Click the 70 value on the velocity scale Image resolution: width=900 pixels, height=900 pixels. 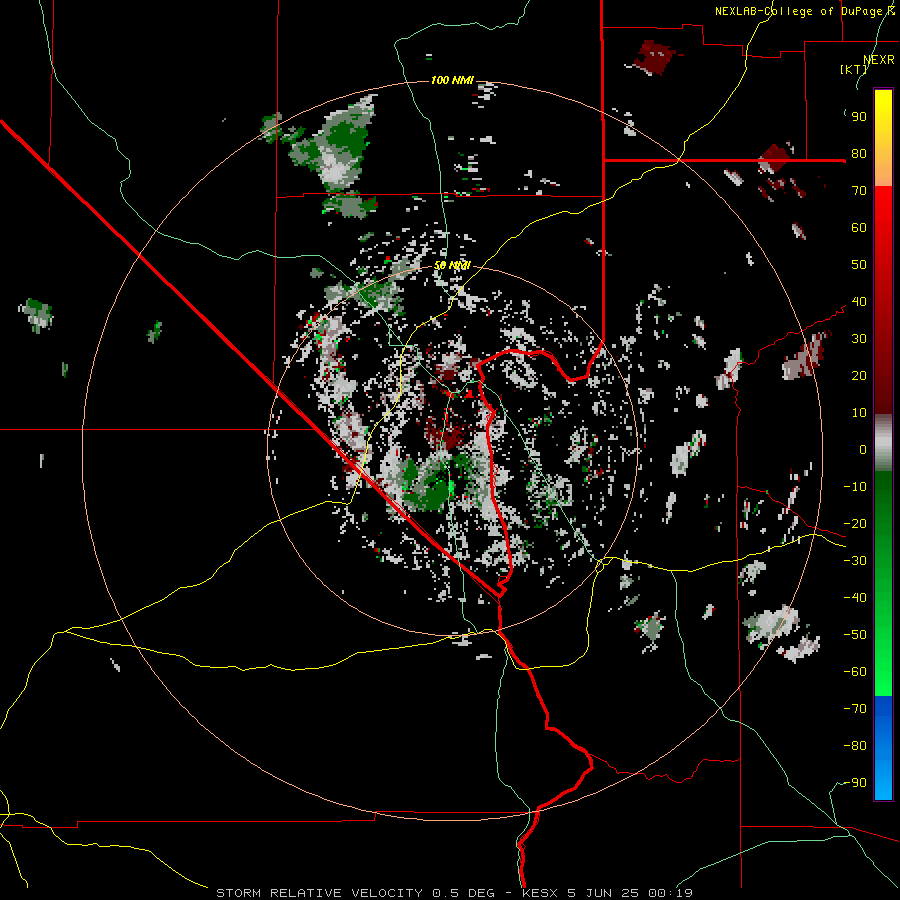click(859, 191)
